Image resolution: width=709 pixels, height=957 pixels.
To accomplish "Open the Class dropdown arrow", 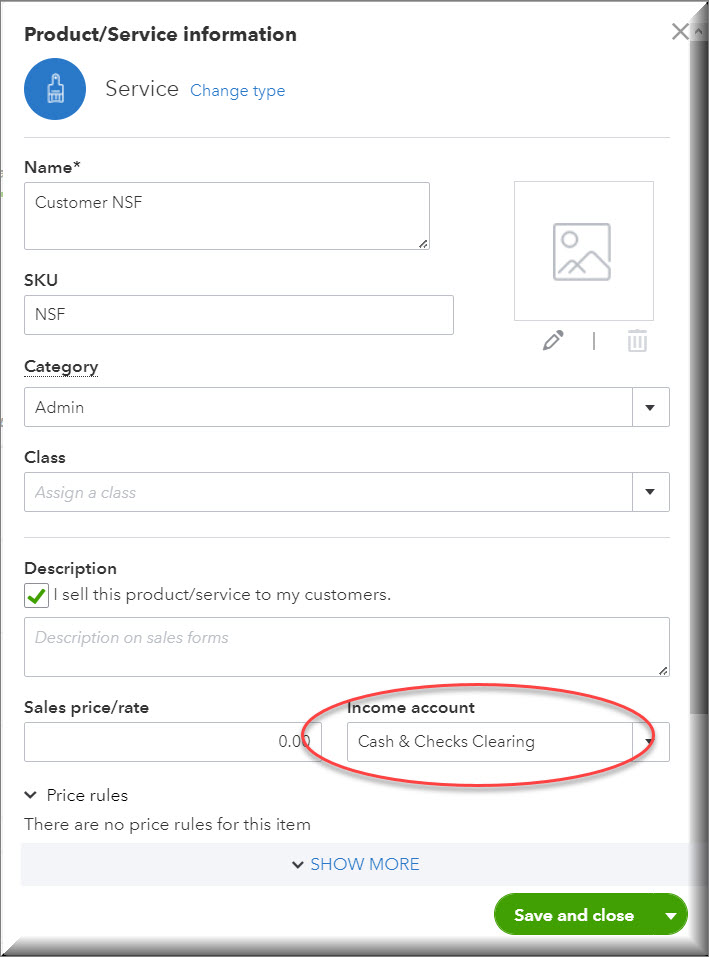I will (650, 492).
